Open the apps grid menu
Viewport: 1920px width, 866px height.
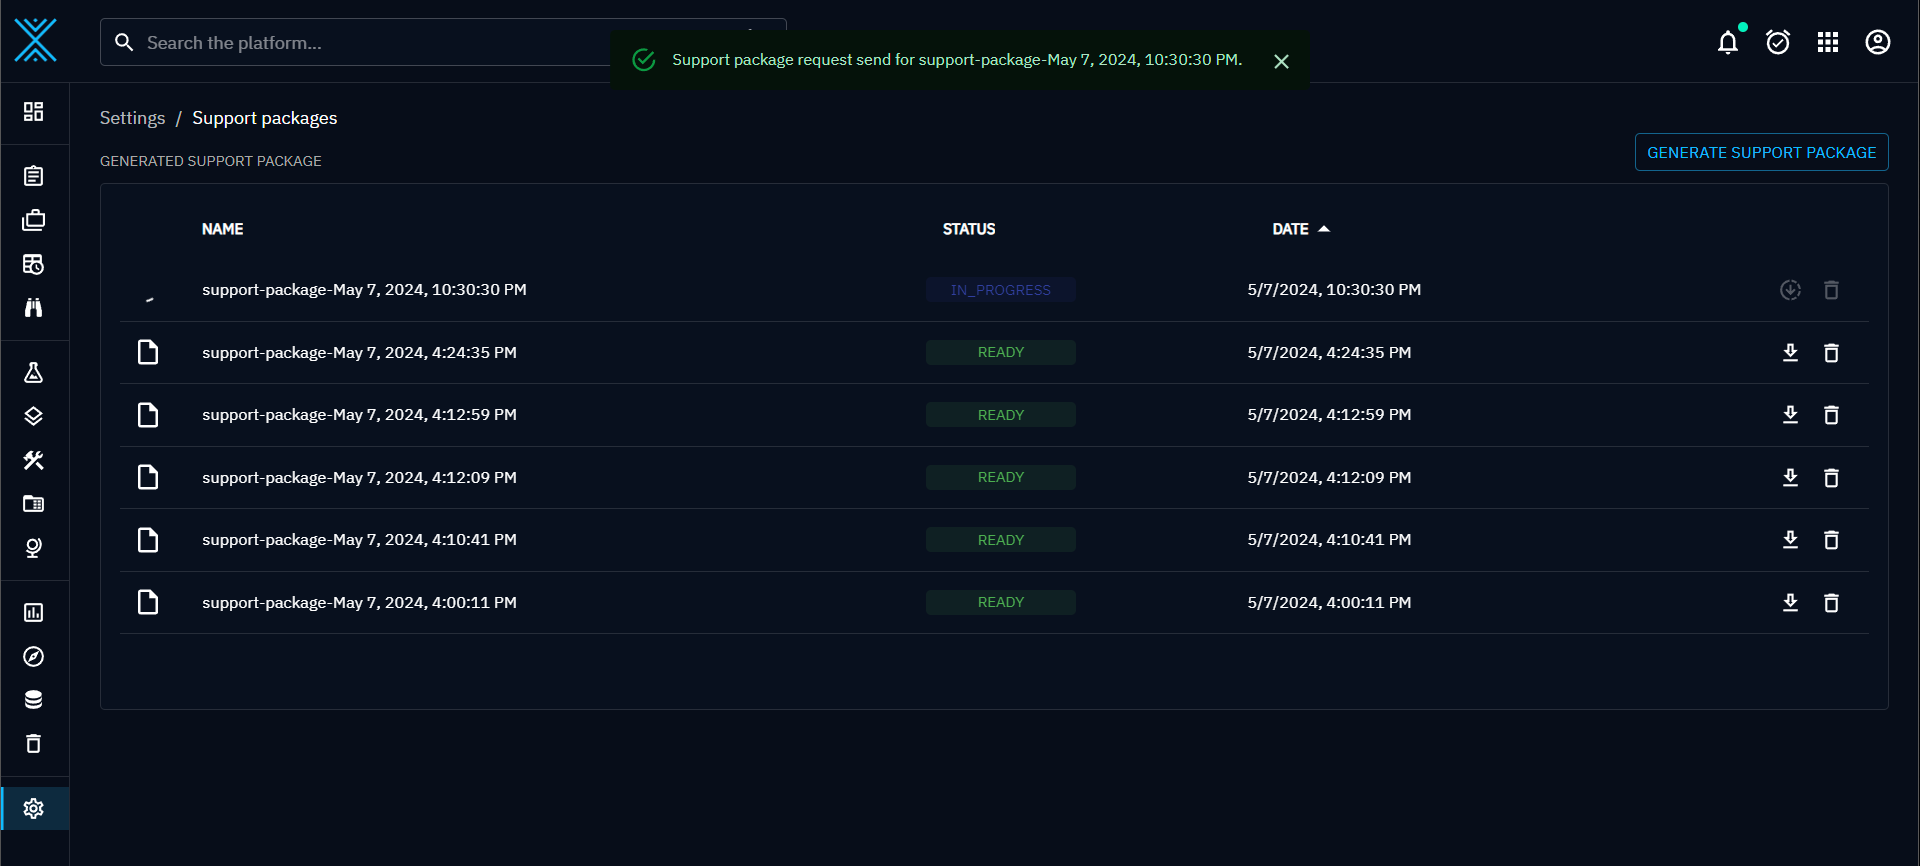pos(1827,42)
